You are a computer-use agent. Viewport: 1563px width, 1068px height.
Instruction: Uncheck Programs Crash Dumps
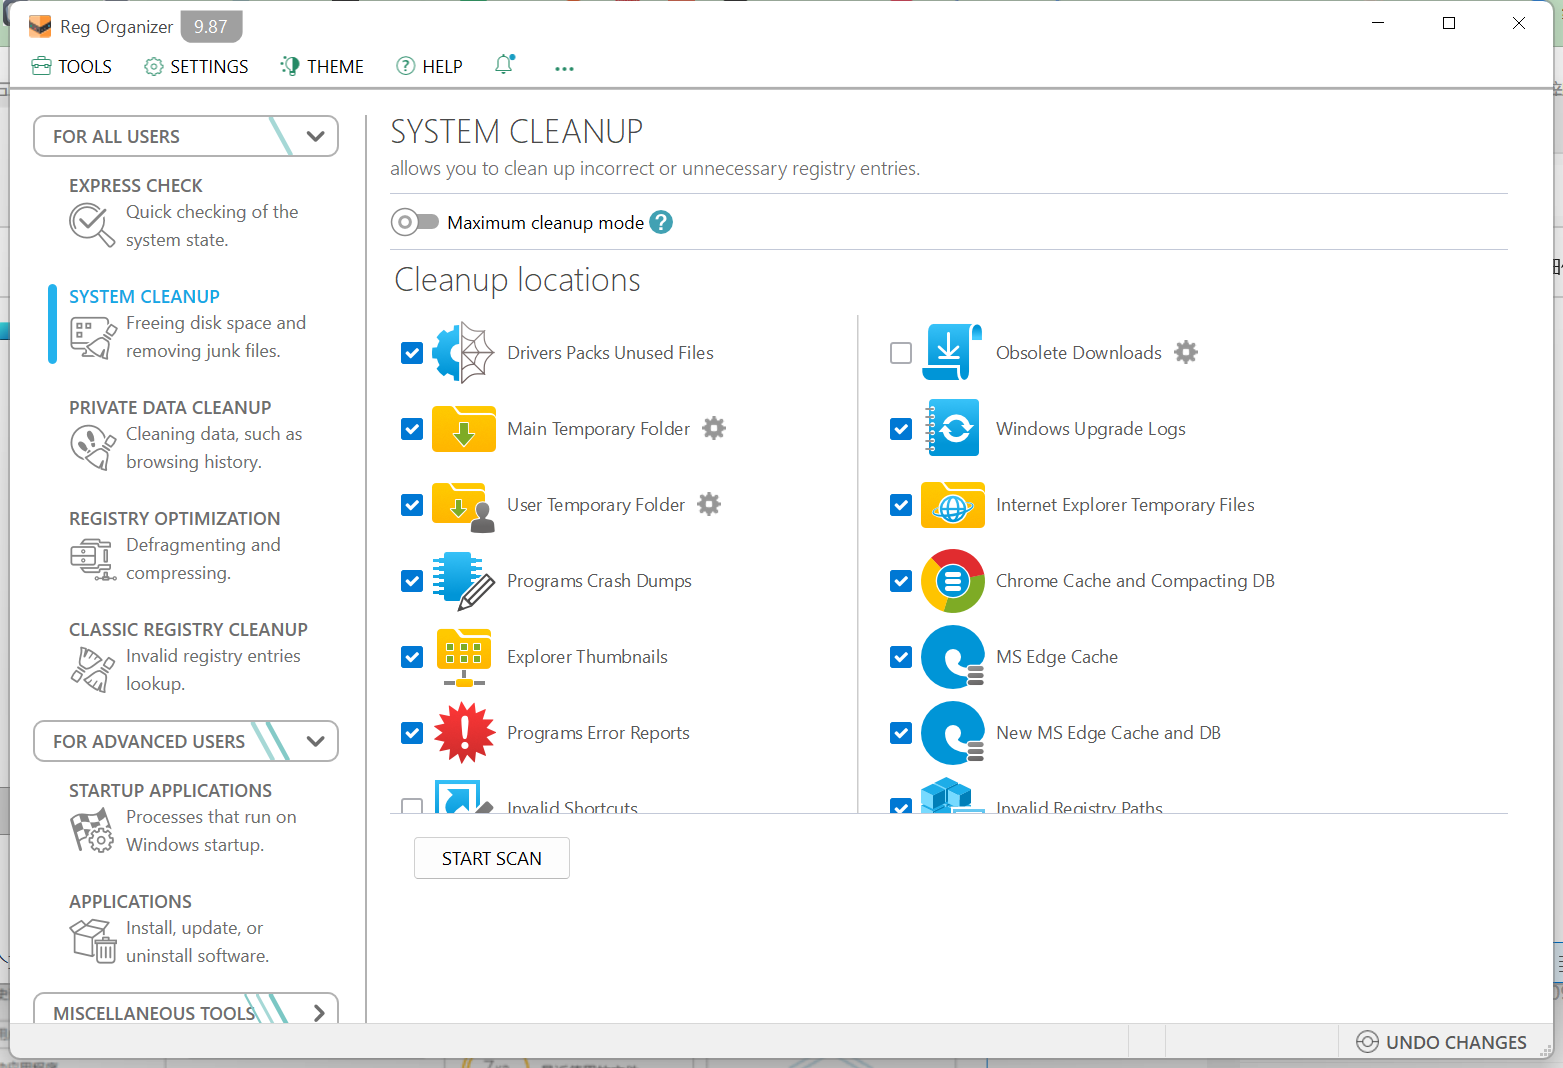coord(412,581)
